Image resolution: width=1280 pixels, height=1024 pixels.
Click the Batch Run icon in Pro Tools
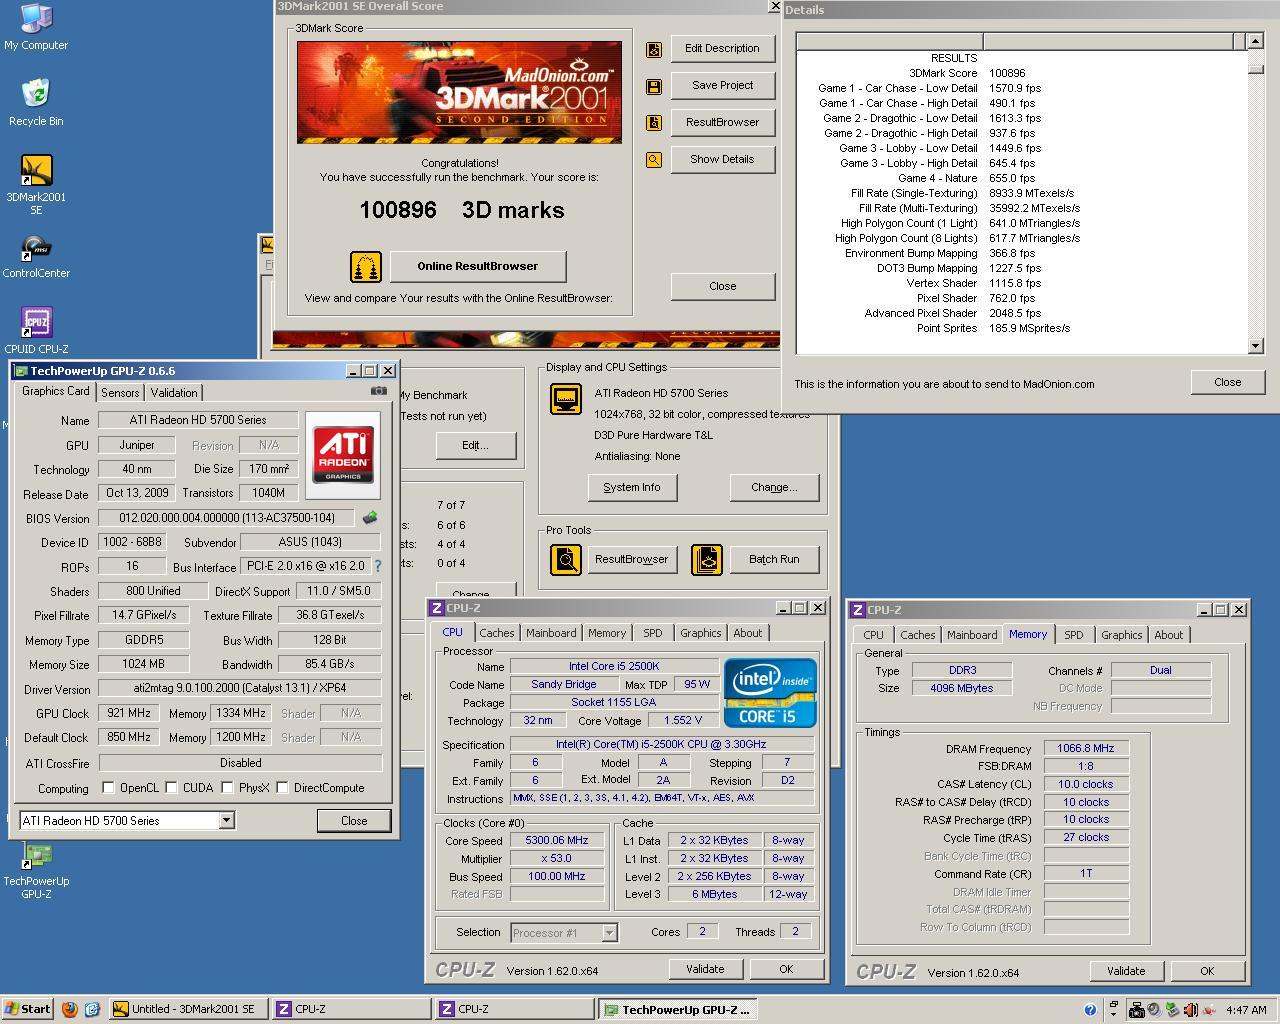click(x=707, y=559)
